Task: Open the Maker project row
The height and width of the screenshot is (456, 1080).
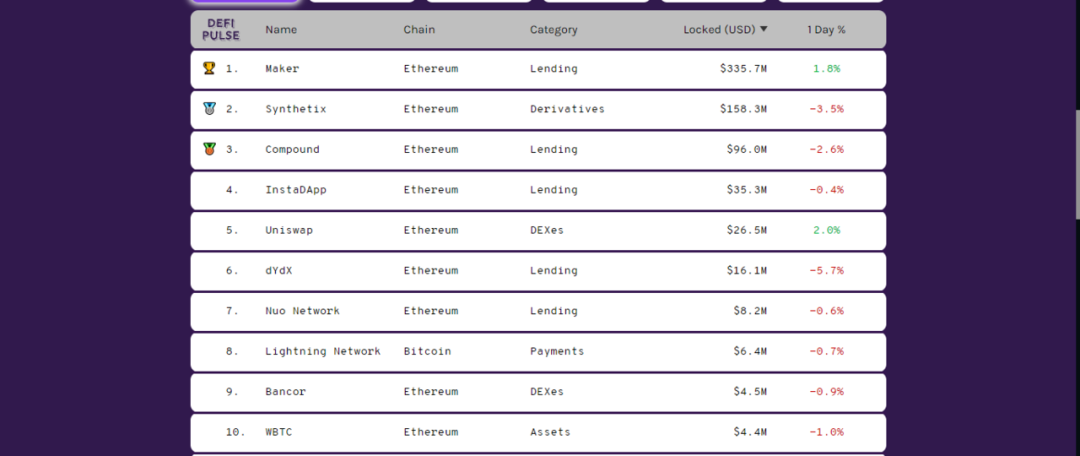Action: pyautogui.click(x=538, y=69)
